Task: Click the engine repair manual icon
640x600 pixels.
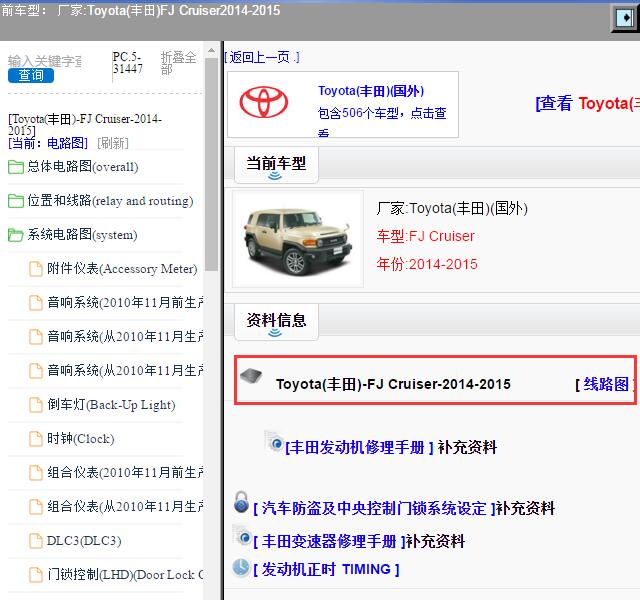Action: (x=274, y=442)
